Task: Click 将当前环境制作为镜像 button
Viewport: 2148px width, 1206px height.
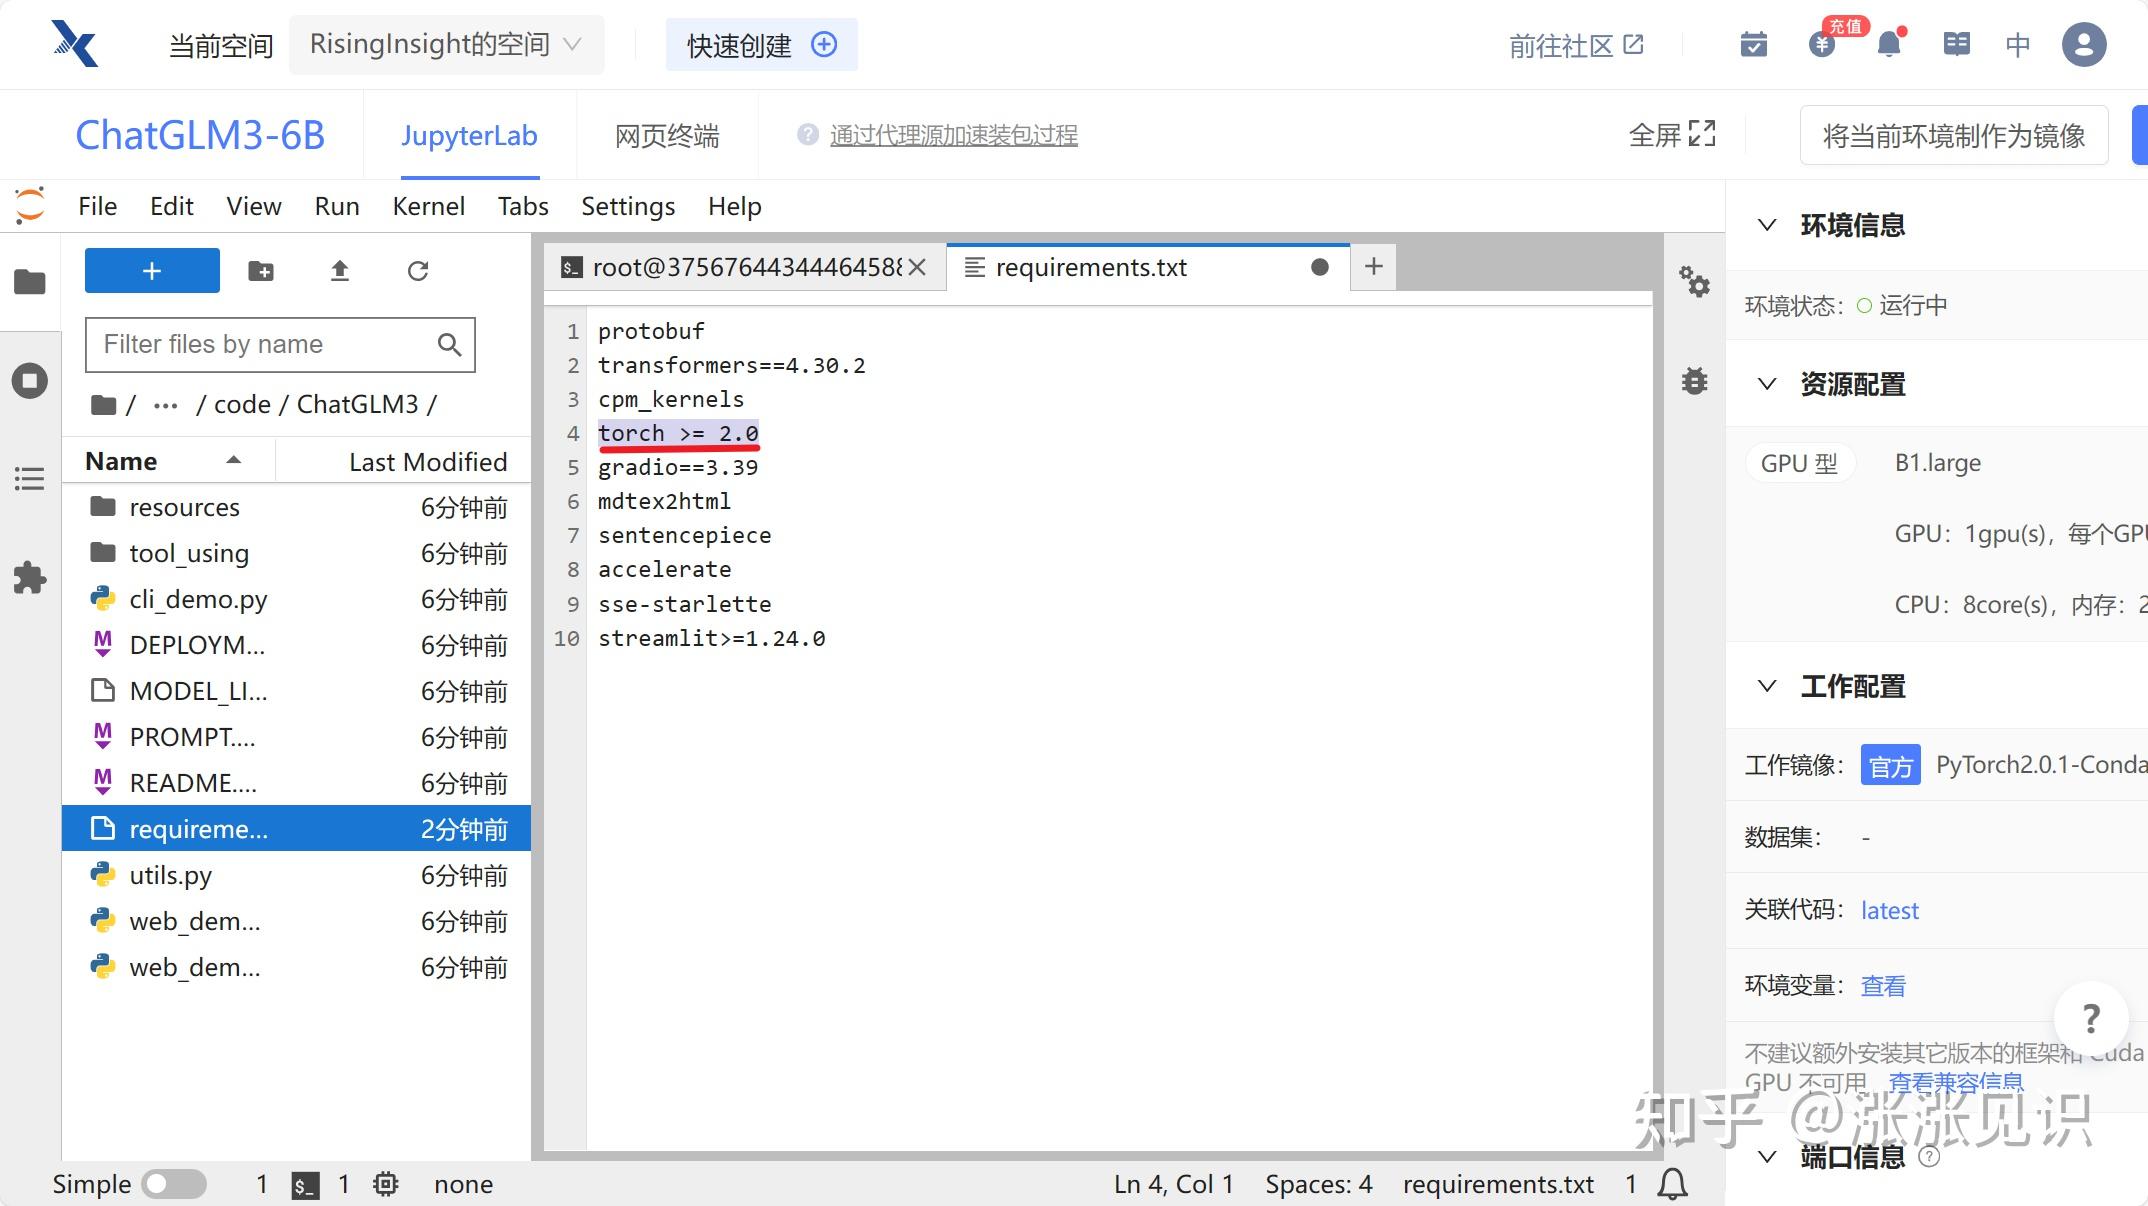Action: pos(1954,135)
